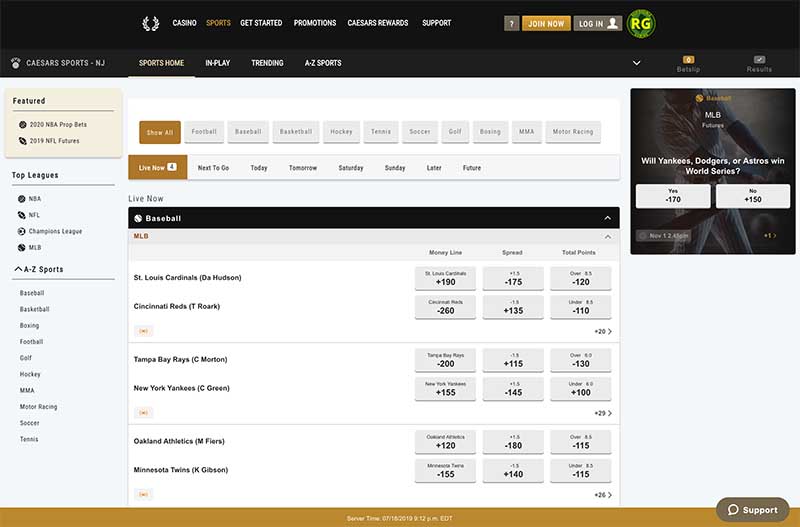This screenshot has width=800, height=527.
Task: Click the football icon next to 2019 NFL Futures
Action: pyautogui.click(x=22, y=141)
